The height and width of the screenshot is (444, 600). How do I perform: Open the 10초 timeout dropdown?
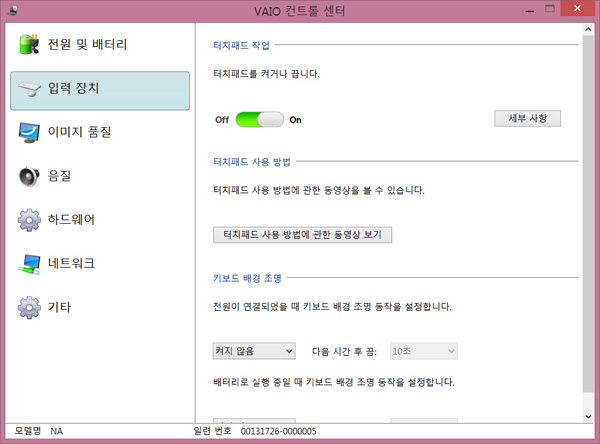point(424,351)
